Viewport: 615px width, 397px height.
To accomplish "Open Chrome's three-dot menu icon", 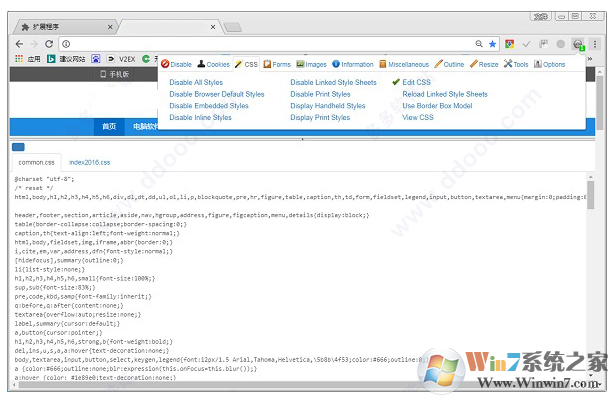I will coord(595,44).
